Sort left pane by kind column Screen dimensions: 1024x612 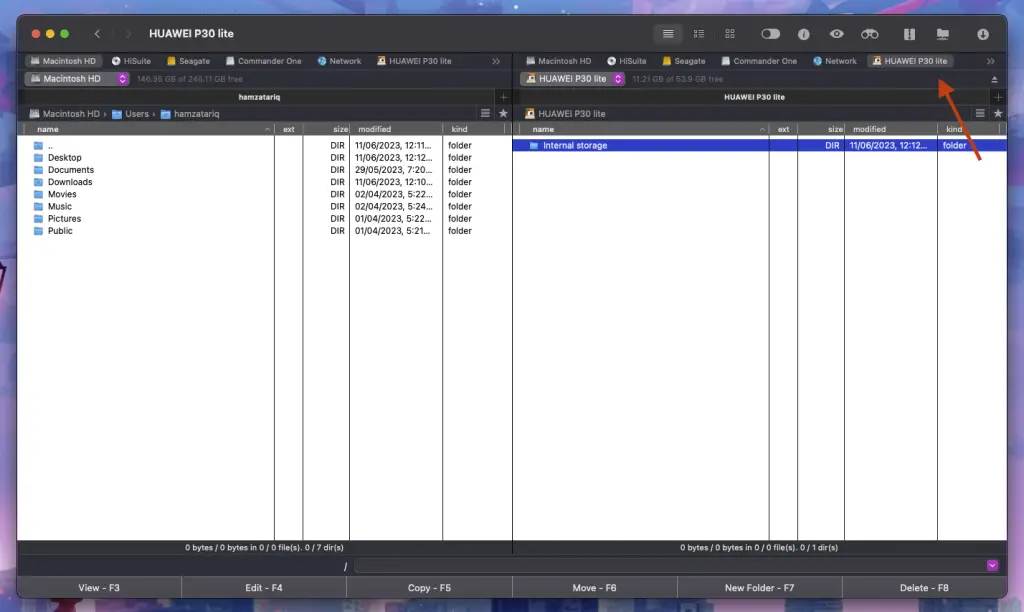pyautogui.click(x=475, y=129)
